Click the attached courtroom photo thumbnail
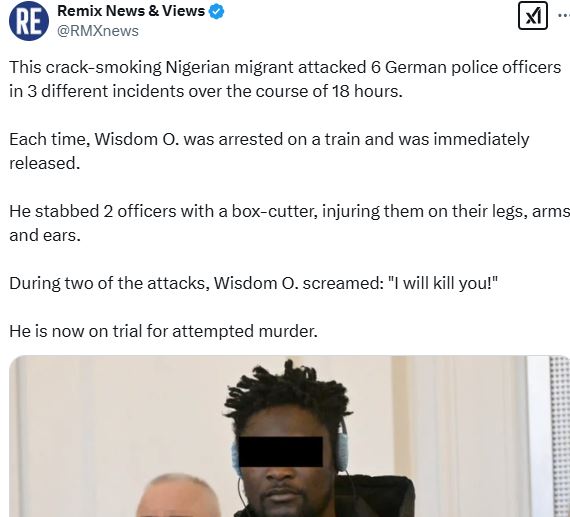Image resolution: width=570 pixels, height=517 pixels. [289, 436]
